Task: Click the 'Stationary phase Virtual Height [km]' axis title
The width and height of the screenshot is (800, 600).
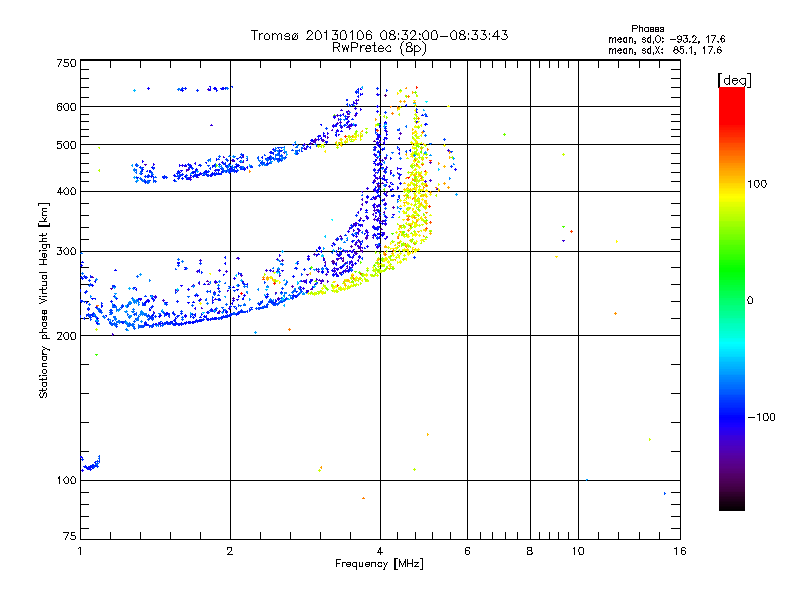Action: click(x=44, y=300)
